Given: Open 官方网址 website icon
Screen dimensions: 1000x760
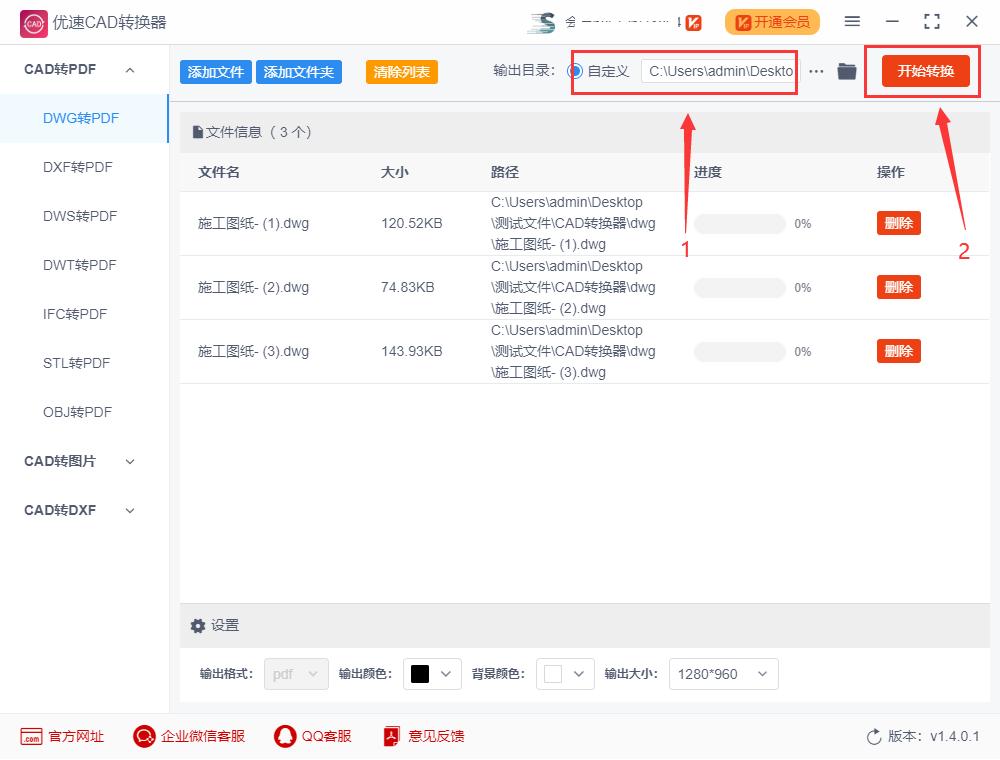Looking at the screenshot, I should click(31, 736).
